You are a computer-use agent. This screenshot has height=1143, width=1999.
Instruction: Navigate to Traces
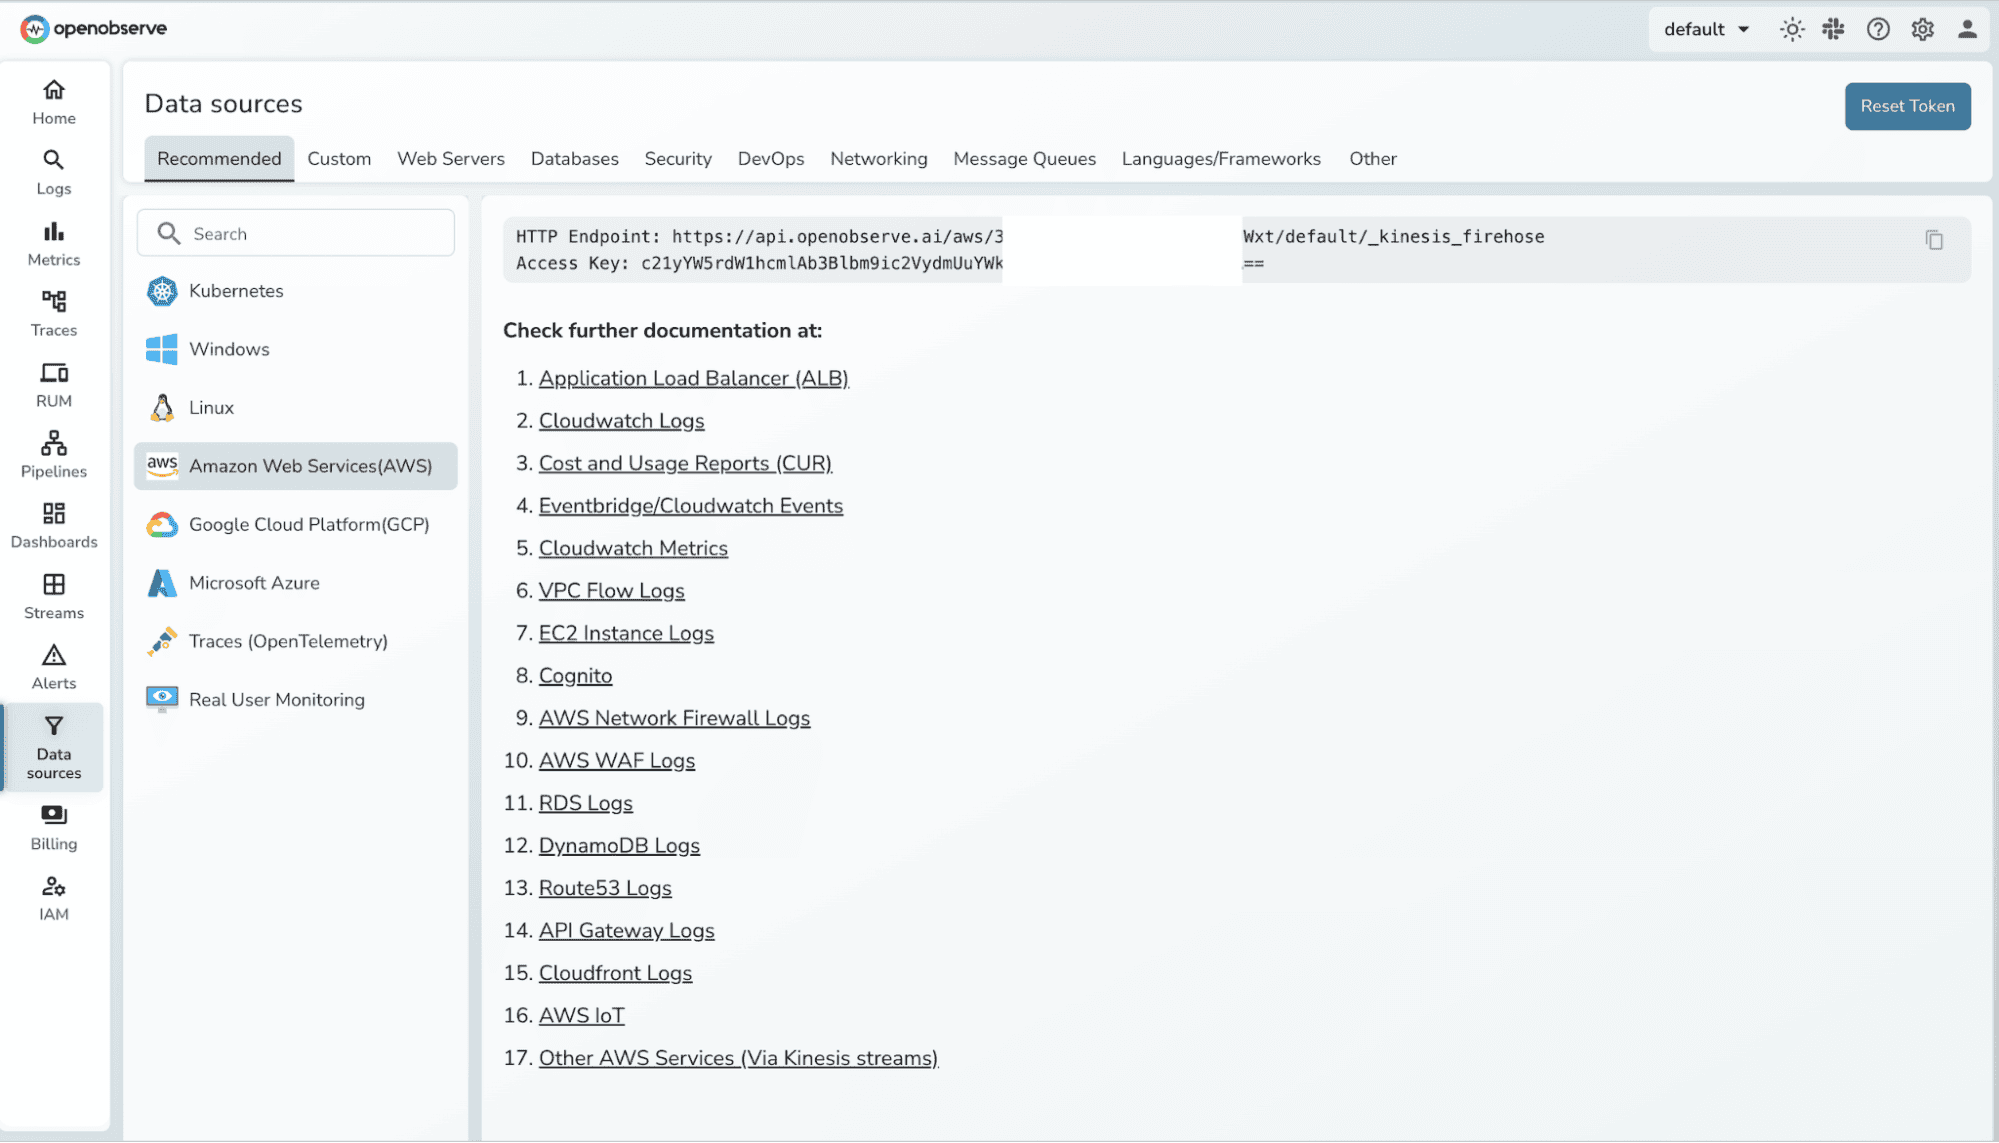(x=53, y=314)
